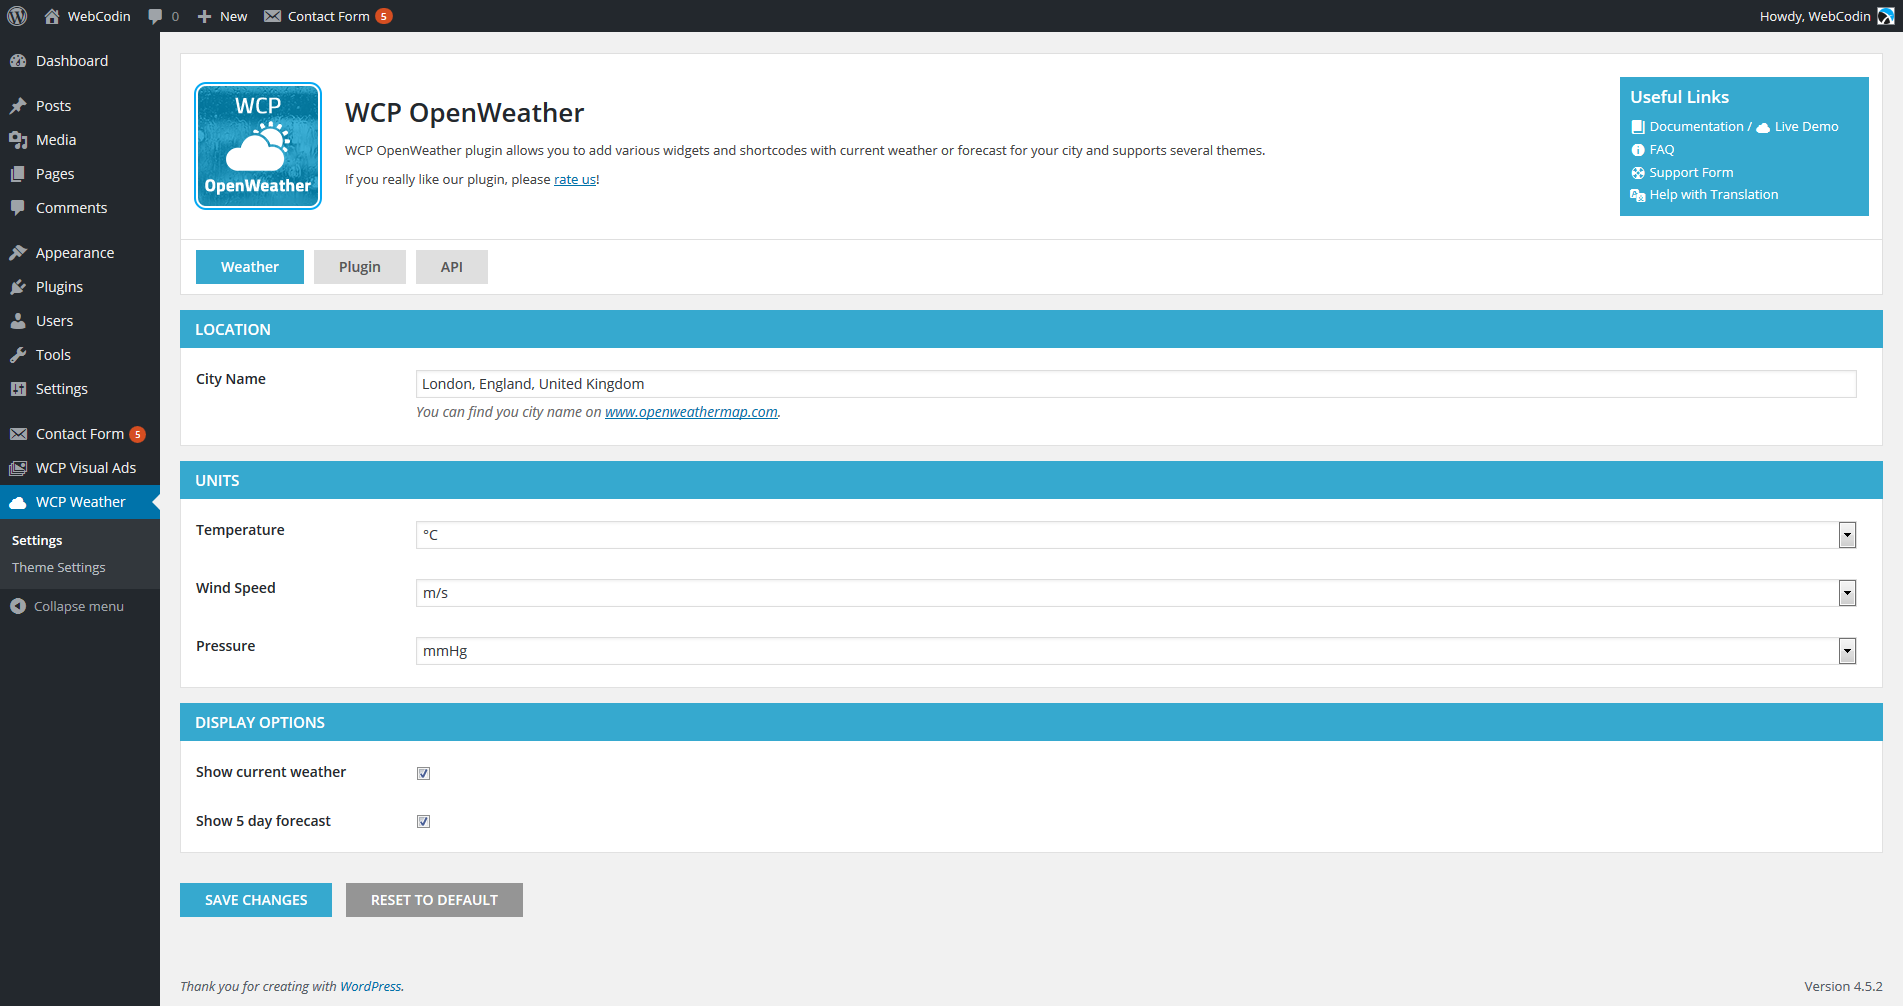
Task: Follow the rate us link
Action: 575,180
